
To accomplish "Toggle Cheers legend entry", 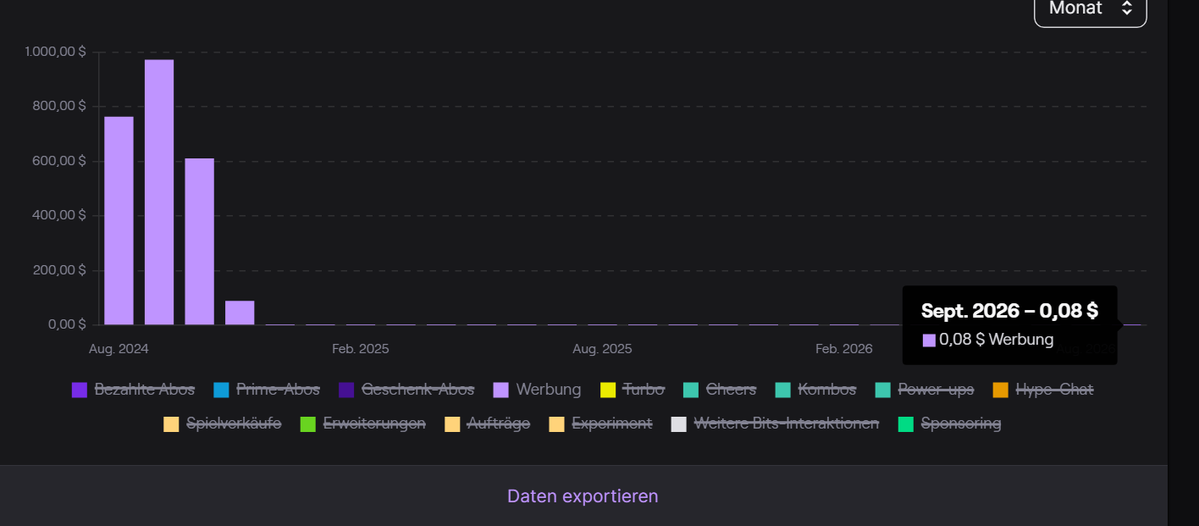I will click(720, 390).
